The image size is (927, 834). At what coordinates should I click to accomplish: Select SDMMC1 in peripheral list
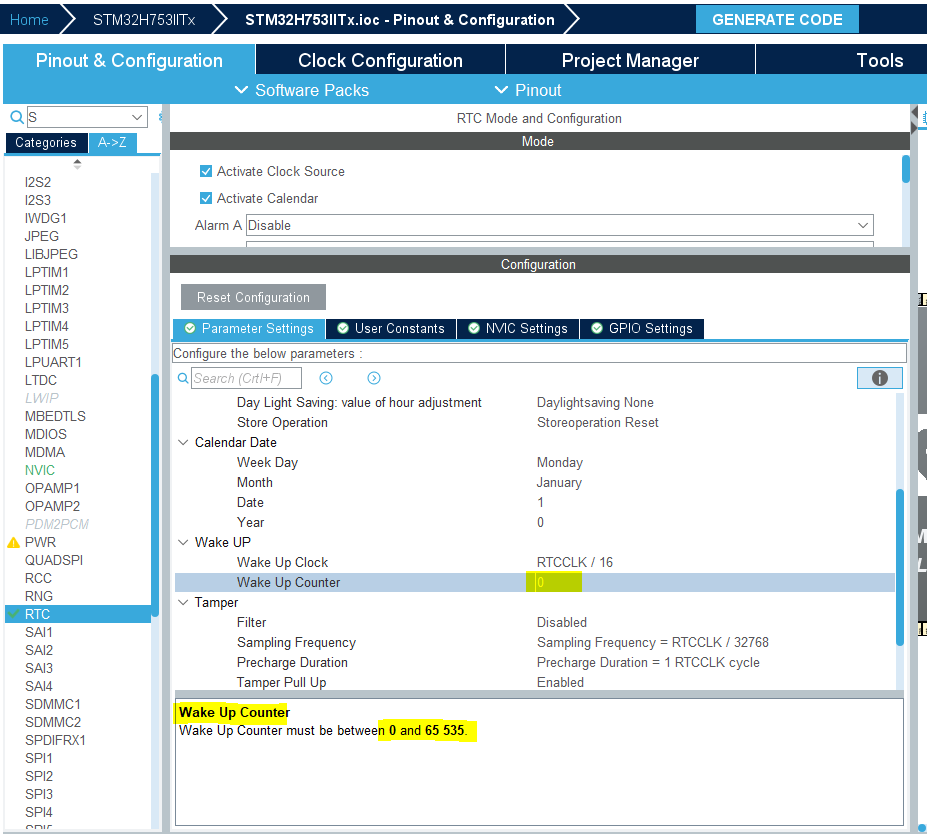click(x=53, y=705)
